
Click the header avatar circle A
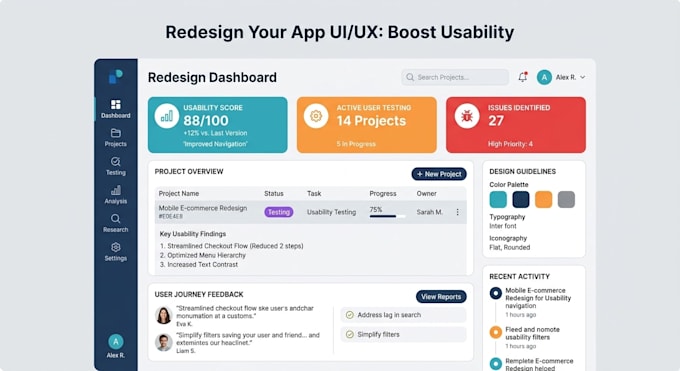(x=544, y=77)
